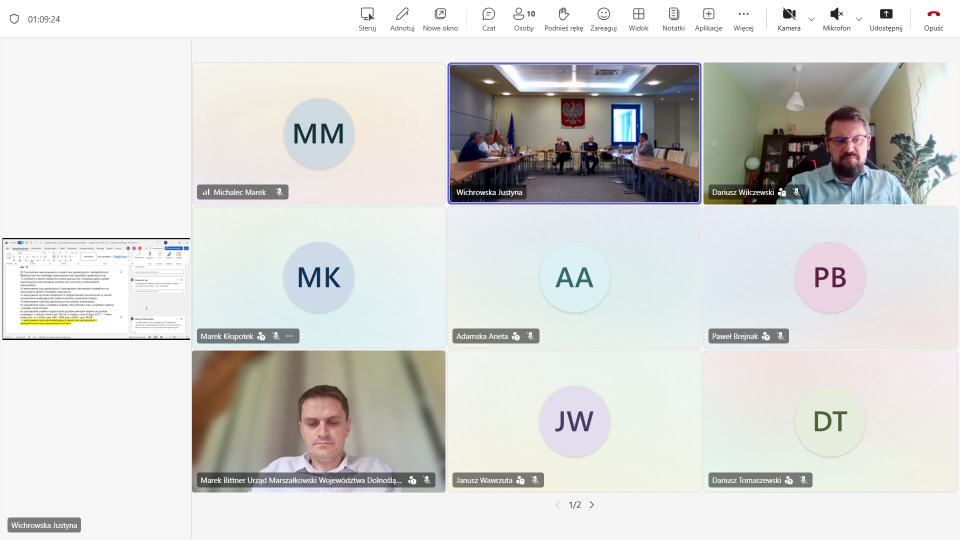
Task: Open the Czat panel
Action: pos(489,19)
